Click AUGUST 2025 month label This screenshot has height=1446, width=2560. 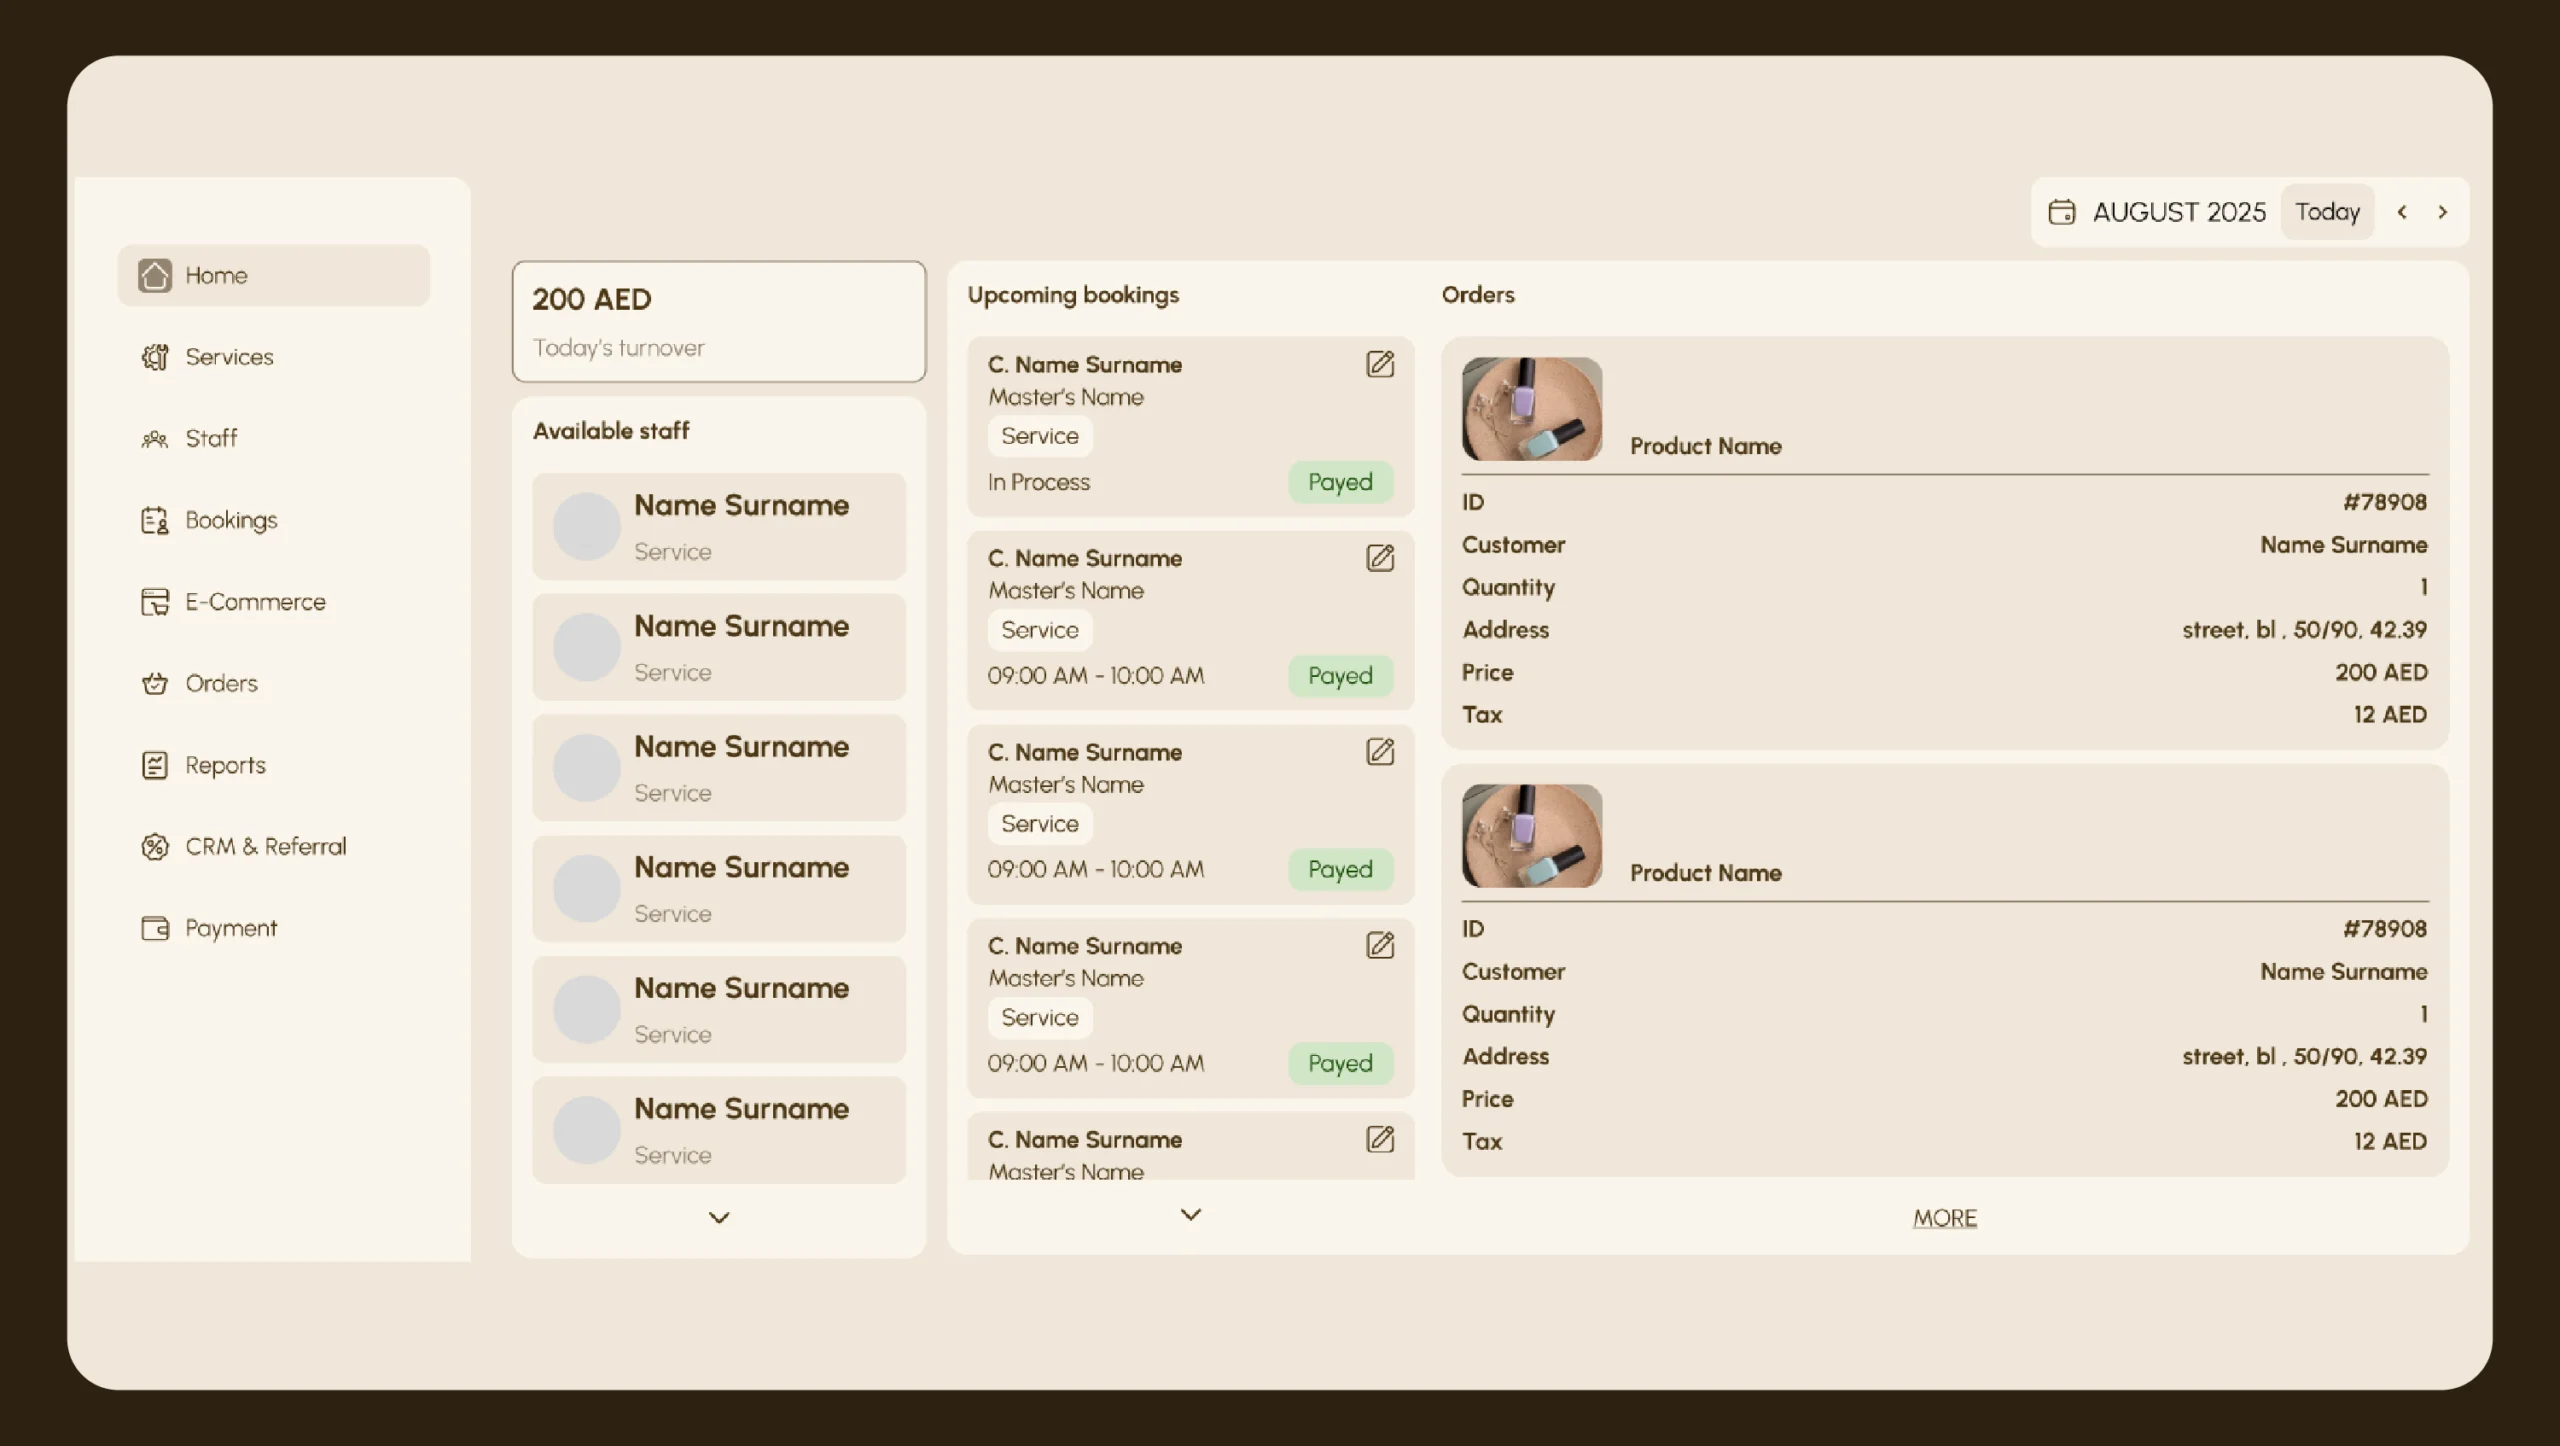click(2179, 212)
